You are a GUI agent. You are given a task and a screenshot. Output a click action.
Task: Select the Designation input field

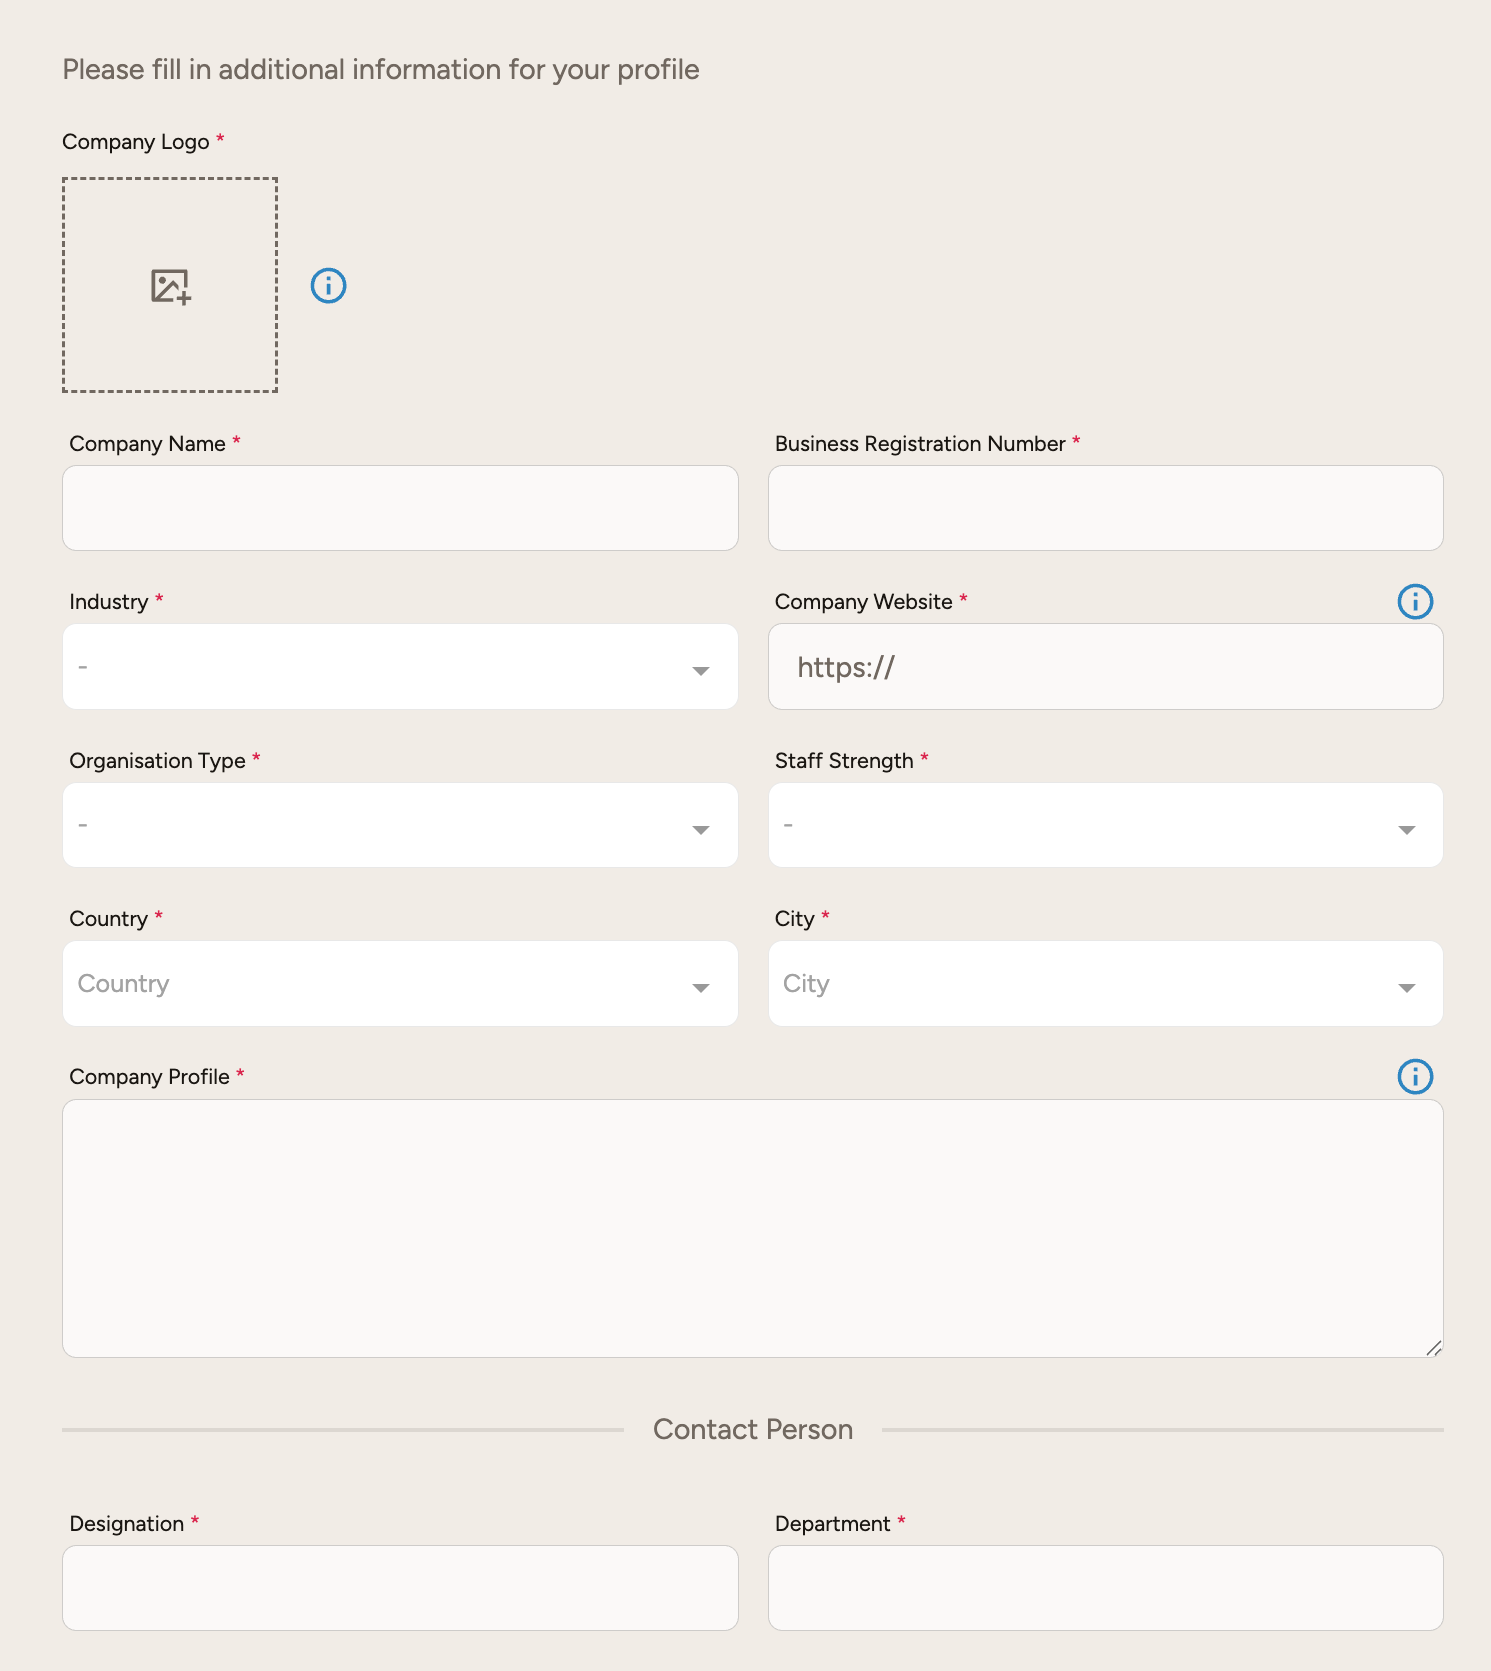click(400, 1588)
